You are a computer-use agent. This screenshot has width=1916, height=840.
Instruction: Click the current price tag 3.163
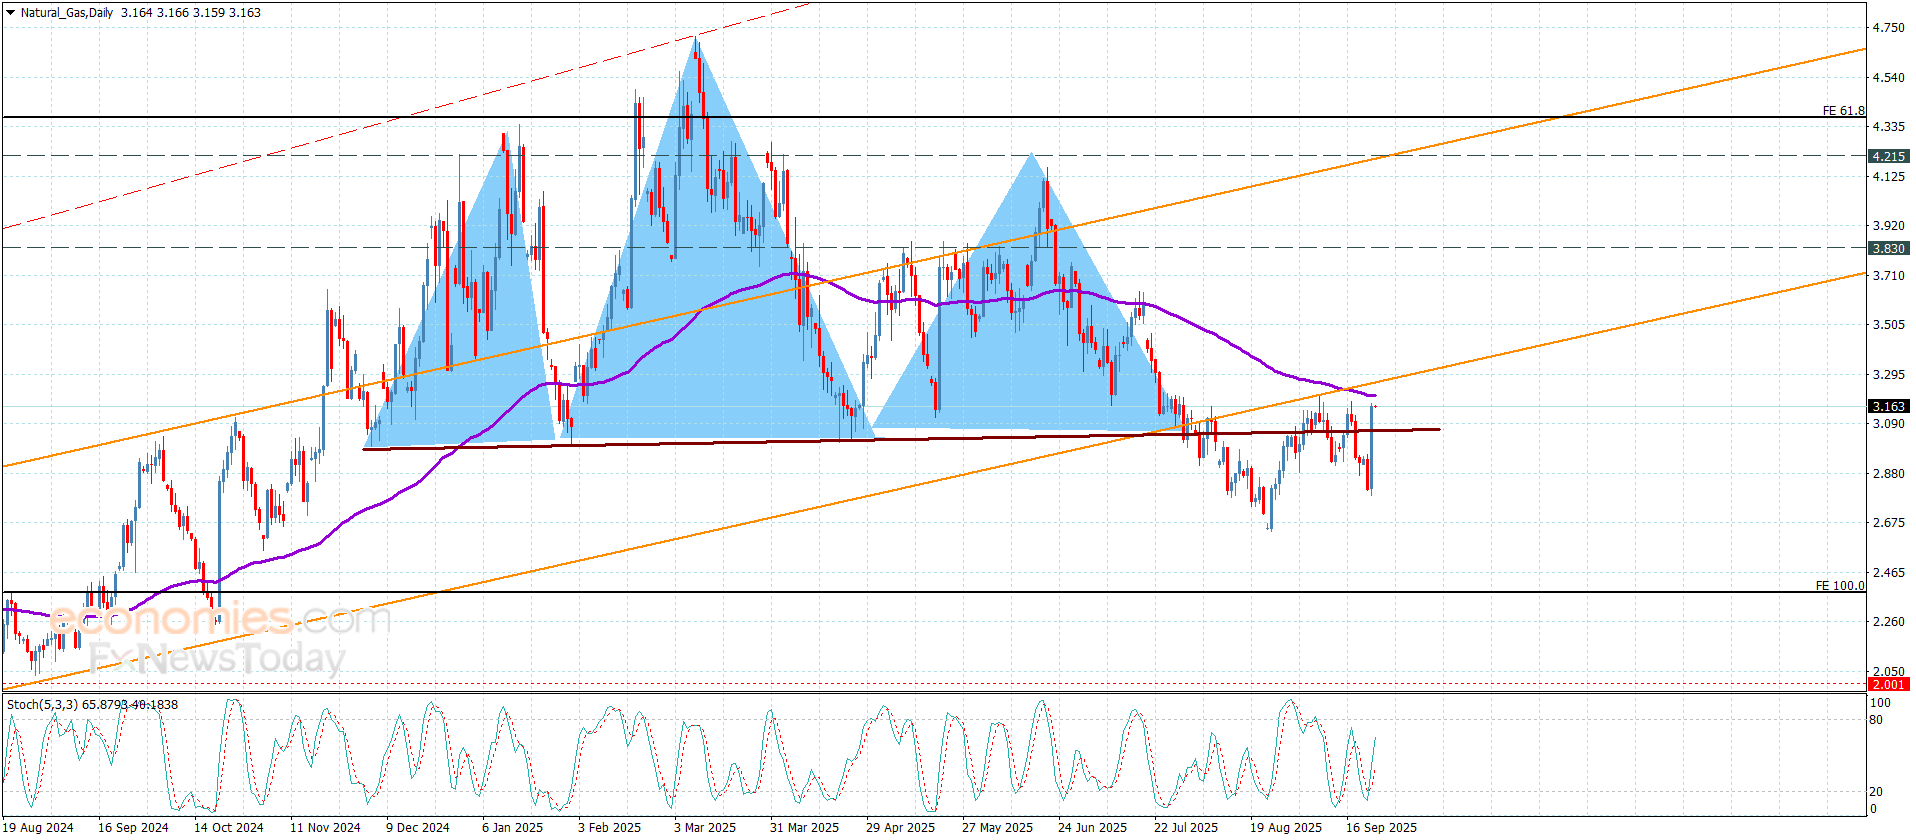[1888, 406]
